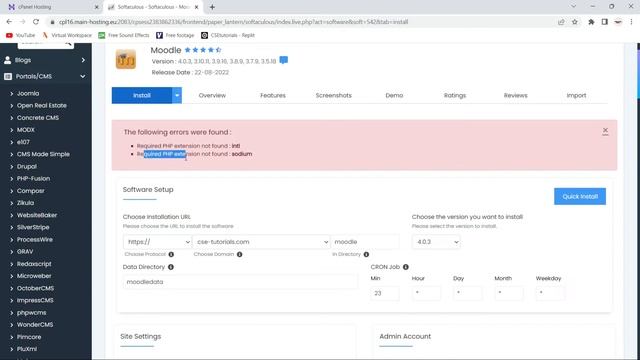
Task: Click Quick Install button
Action: coord(580,196)
